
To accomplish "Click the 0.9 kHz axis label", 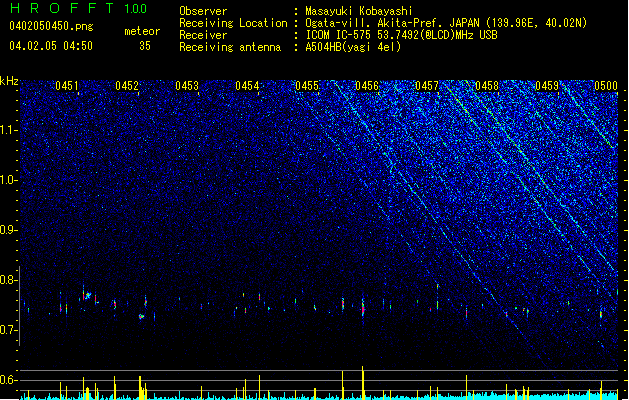I will point(8,230).
